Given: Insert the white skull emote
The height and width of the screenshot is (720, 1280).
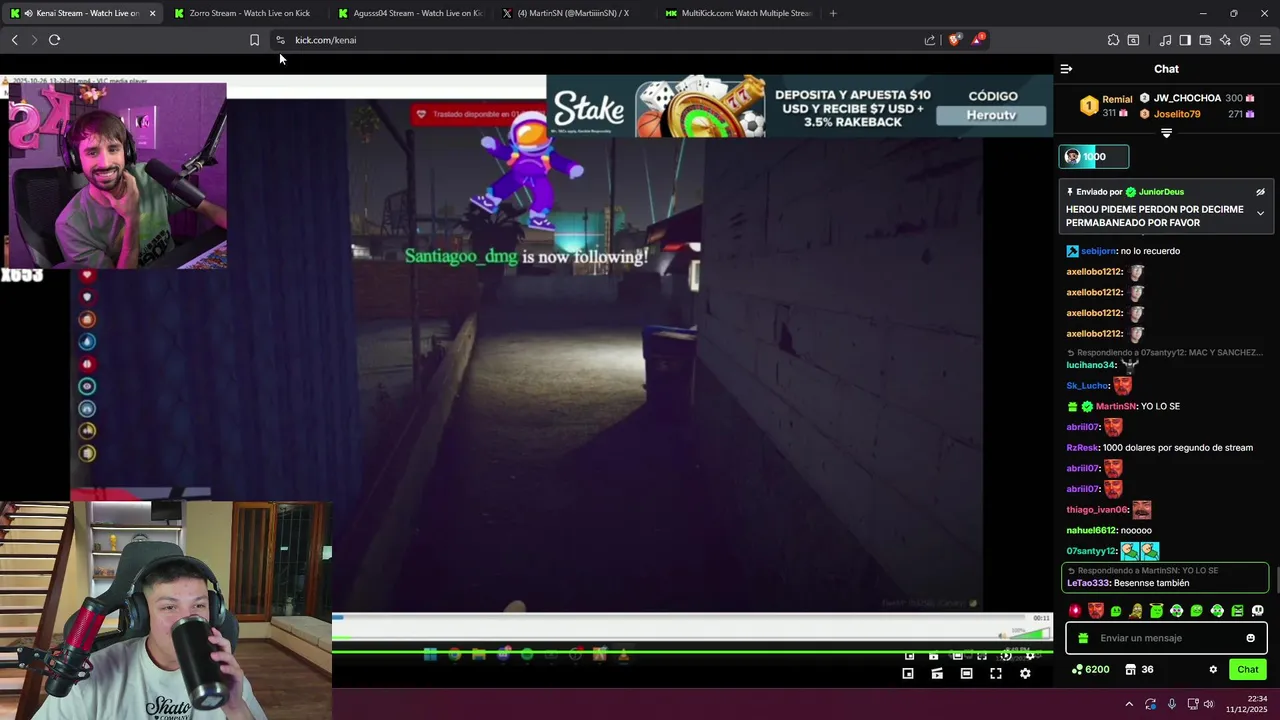Looking at the screenshot, I should coord(1257,611).
